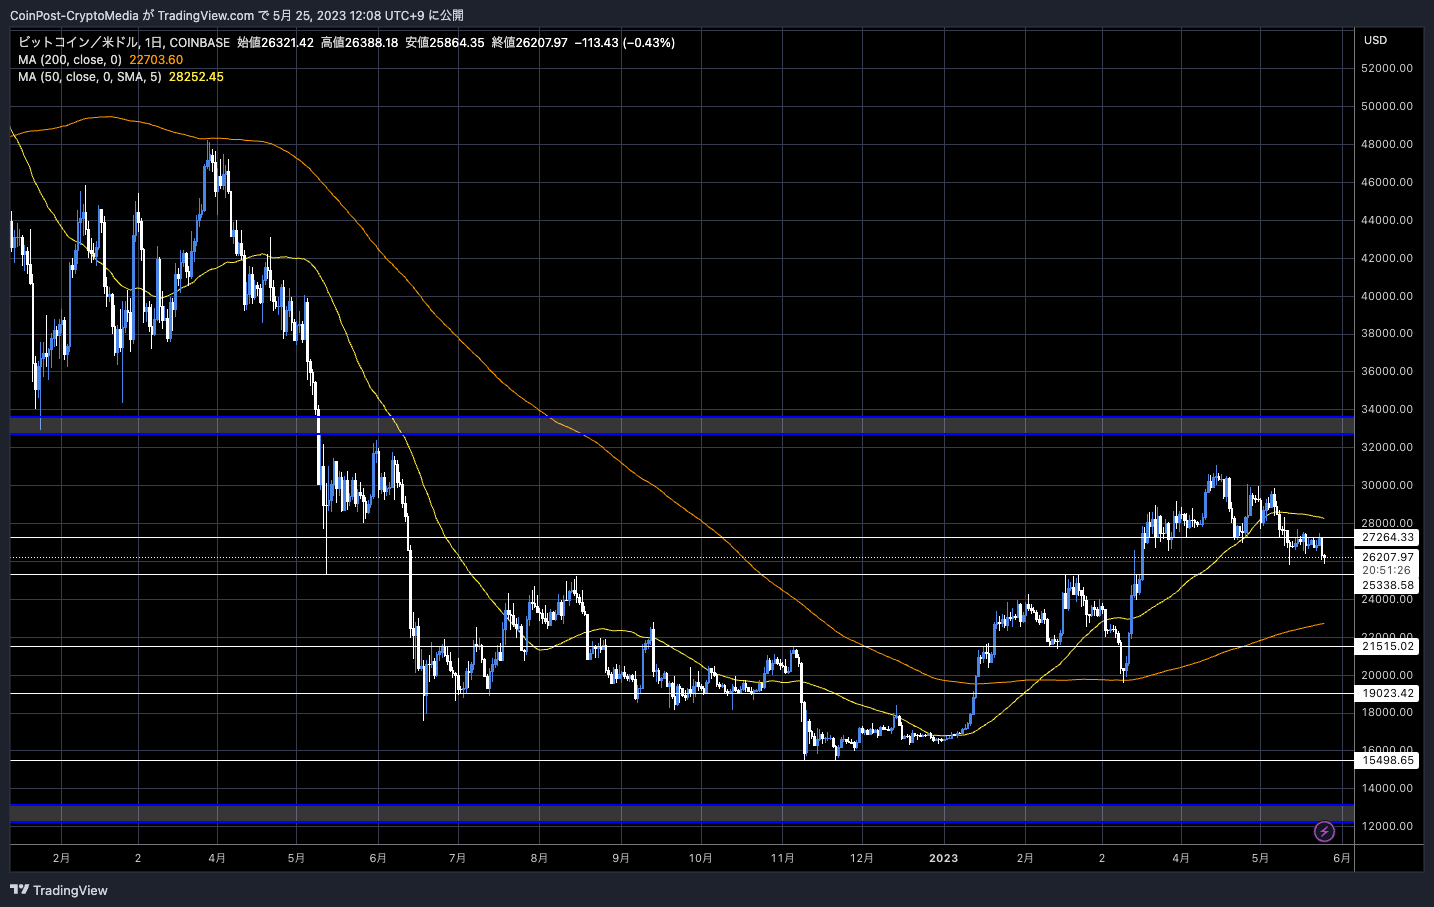Click the 14000.00 price axis label

click(1387, 788)
